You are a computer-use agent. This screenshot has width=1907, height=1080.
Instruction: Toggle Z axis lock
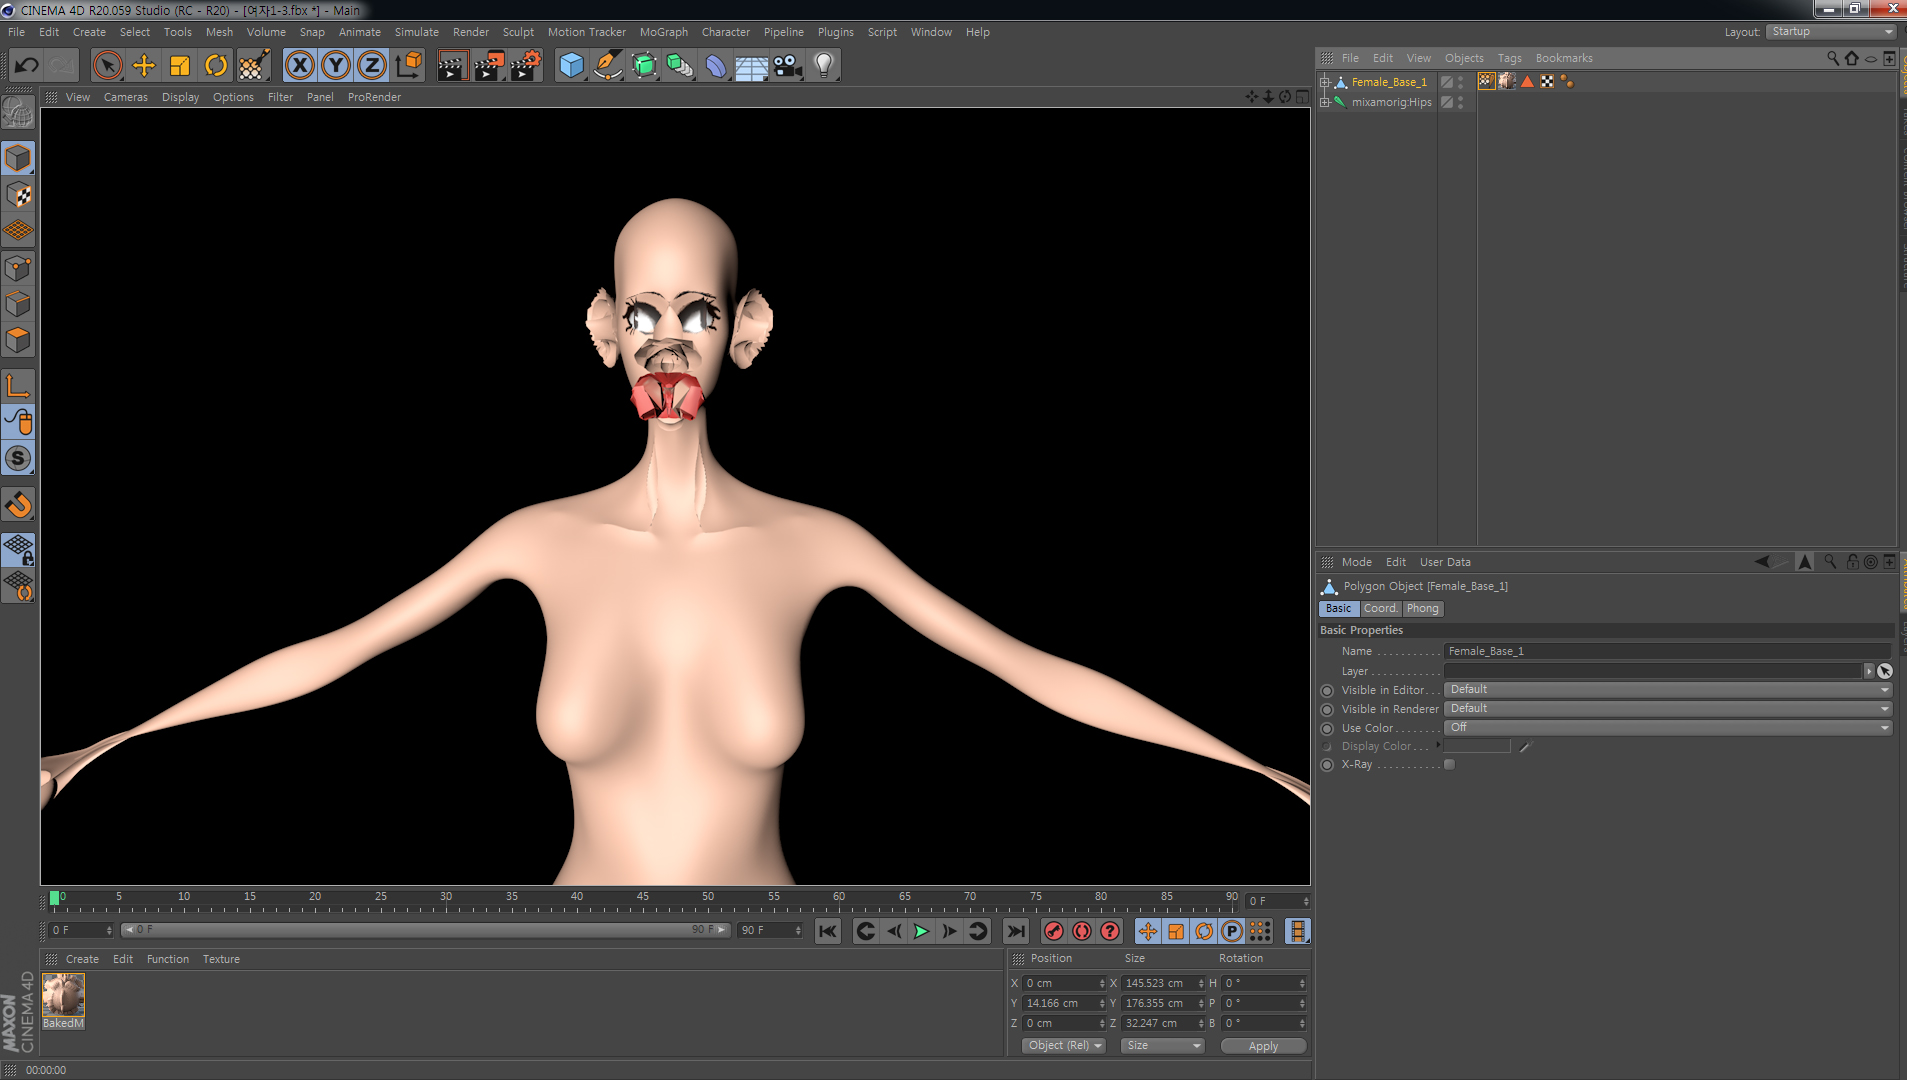pyautogui.click(x=372, y=66)
